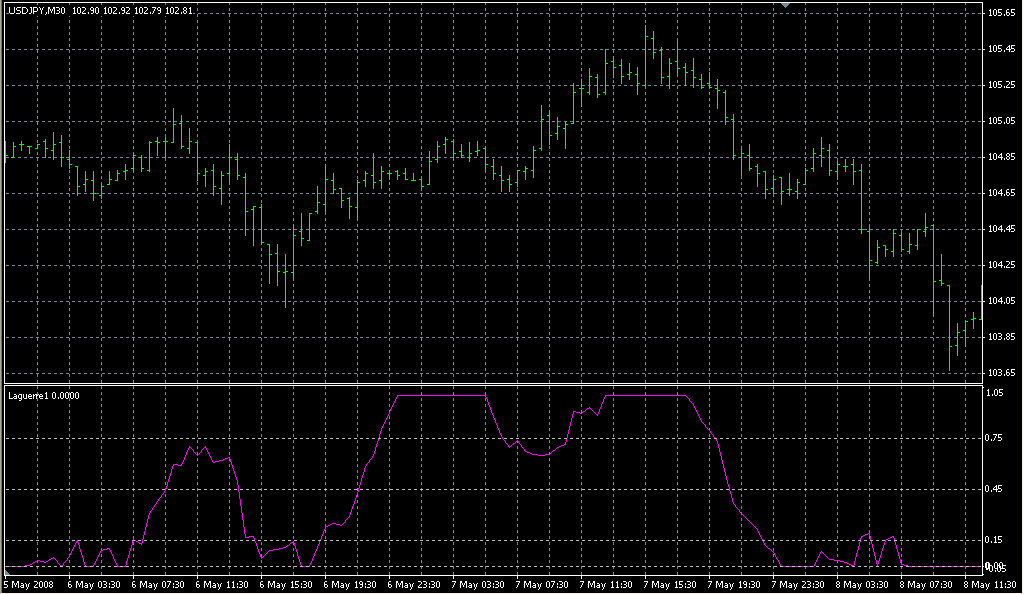Click the 103.65 price axis label
Viewport: 1024px width, 594px height.
pyautogui.click(x=1001, y=373)
